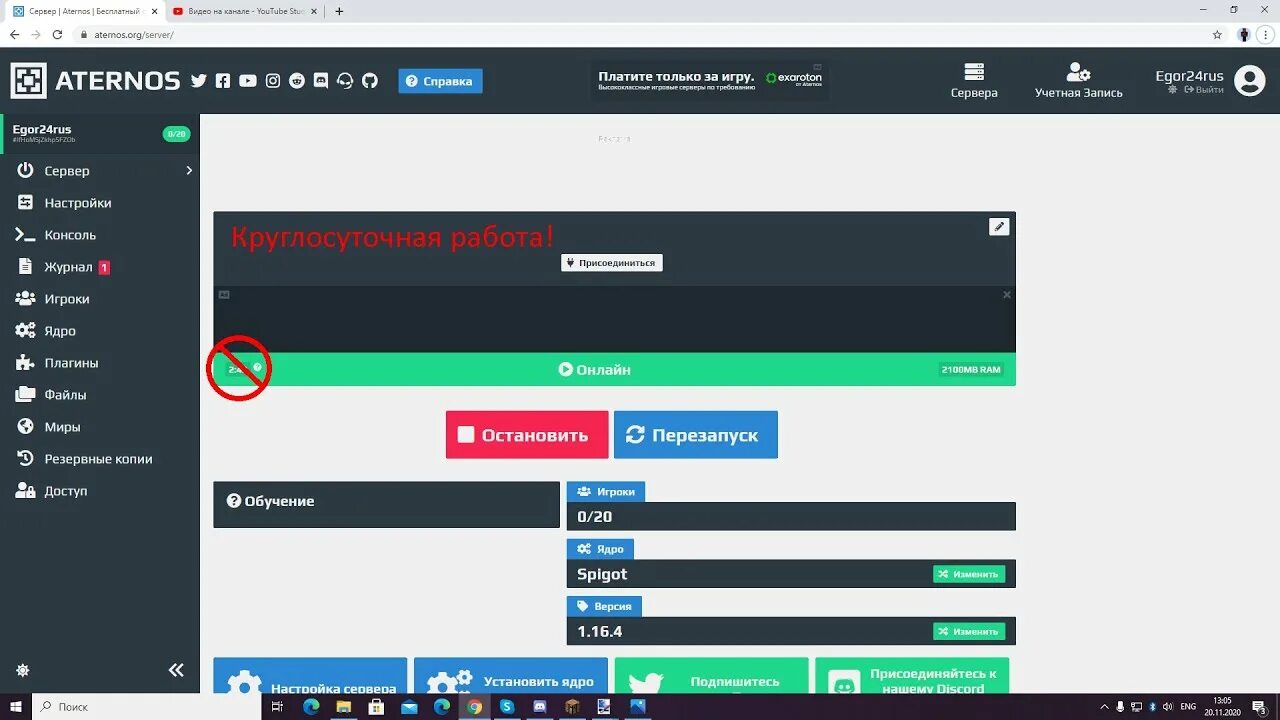Viewport: 1280px width, 720px height.
Task: Click the Версия version label tab
Action: (604, 606)
